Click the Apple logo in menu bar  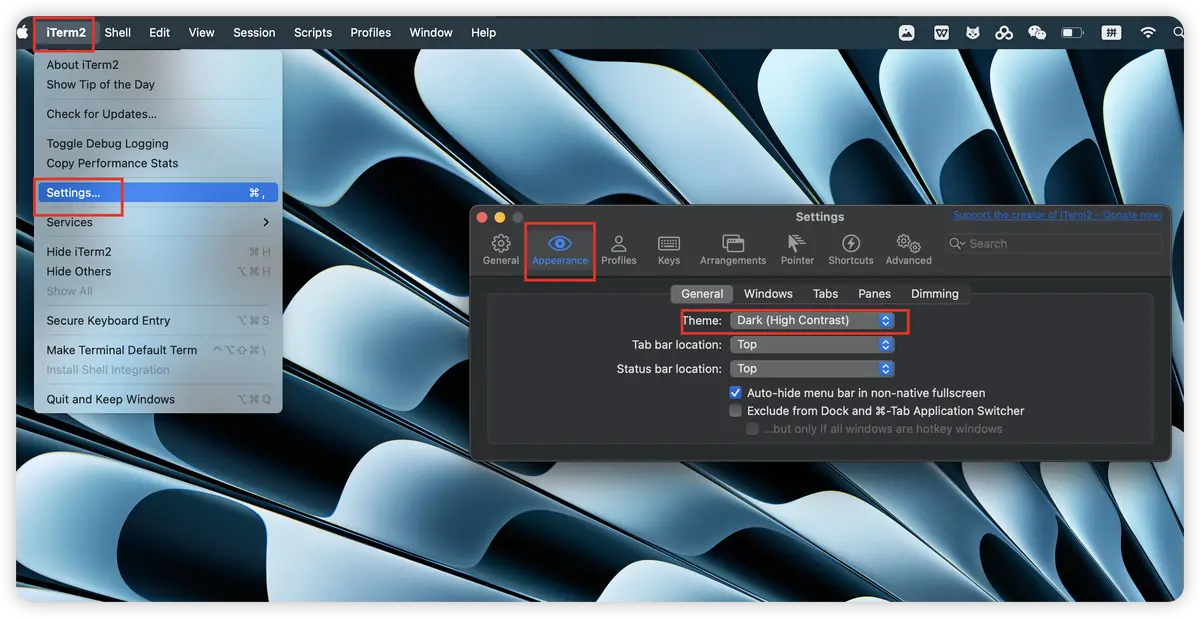(23, 32)
